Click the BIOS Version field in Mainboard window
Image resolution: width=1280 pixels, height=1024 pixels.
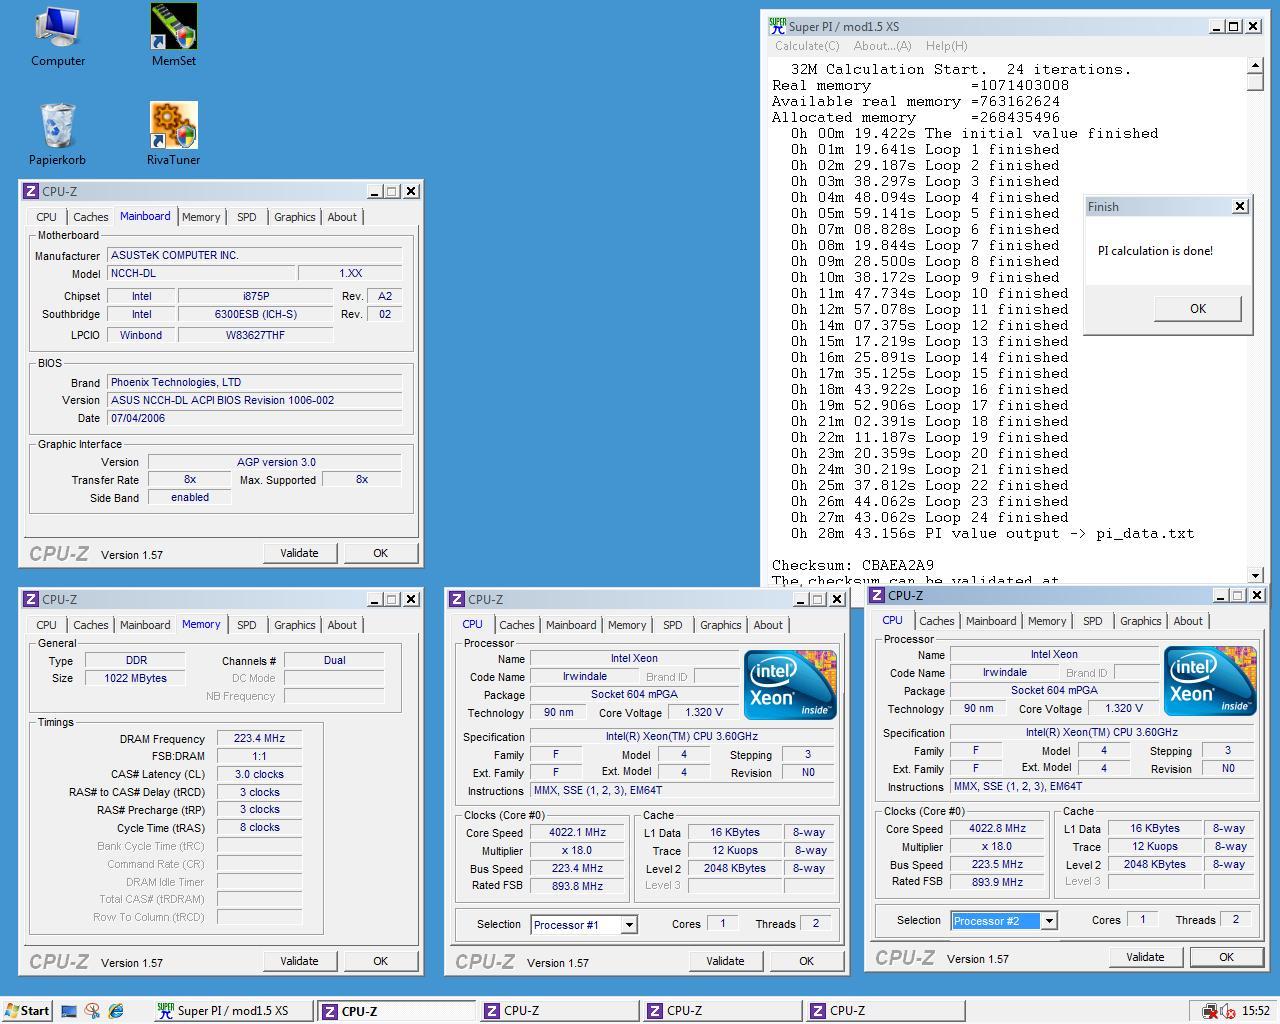click(x=254, y=401)
